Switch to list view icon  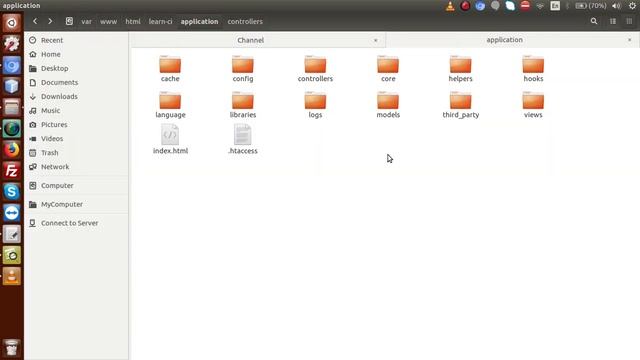[613, 21]
